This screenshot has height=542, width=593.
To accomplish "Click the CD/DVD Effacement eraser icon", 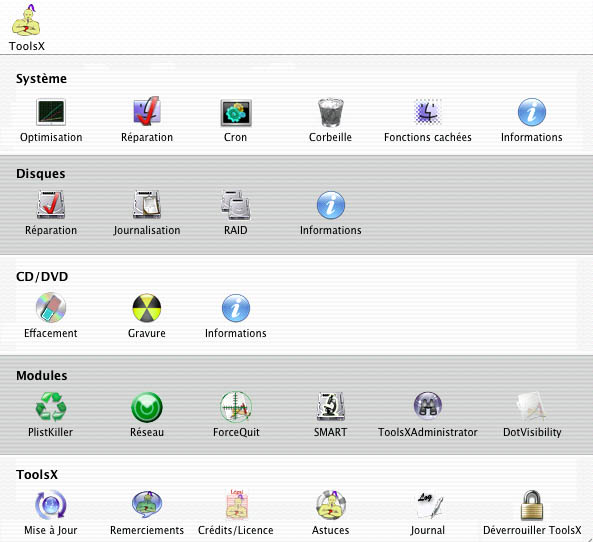I will tap(51, 307).
